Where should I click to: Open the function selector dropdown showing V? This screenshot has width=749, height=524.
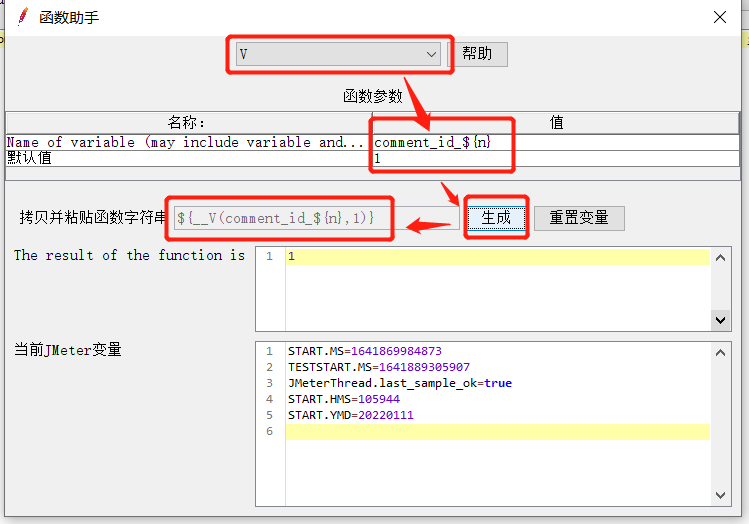[x=338, y=54]
